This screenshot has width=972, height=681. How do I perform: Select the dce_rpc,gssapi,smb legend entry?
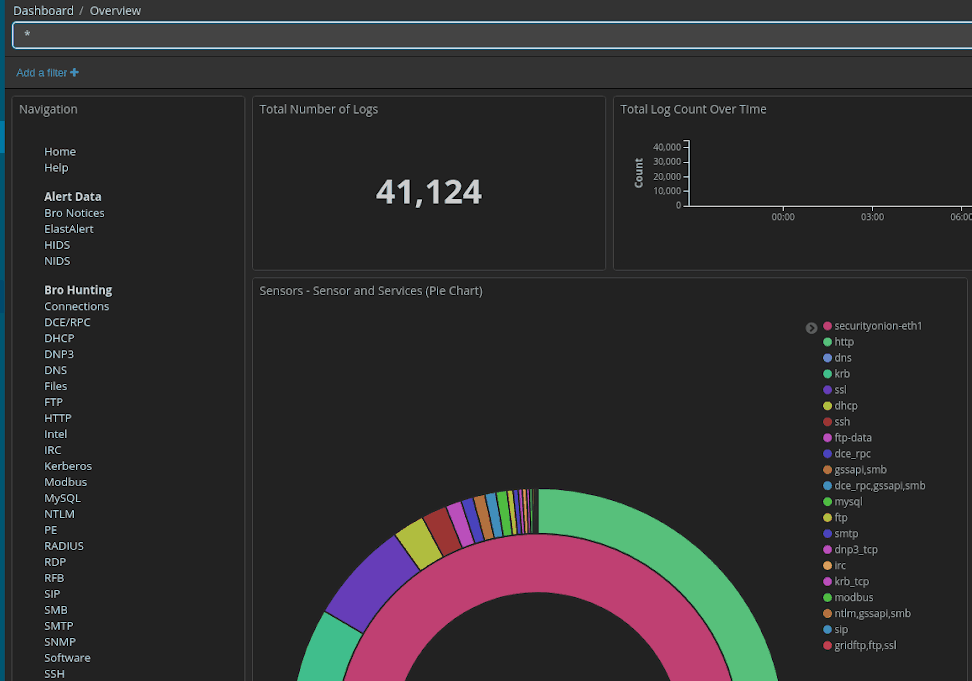click(874, 486)
